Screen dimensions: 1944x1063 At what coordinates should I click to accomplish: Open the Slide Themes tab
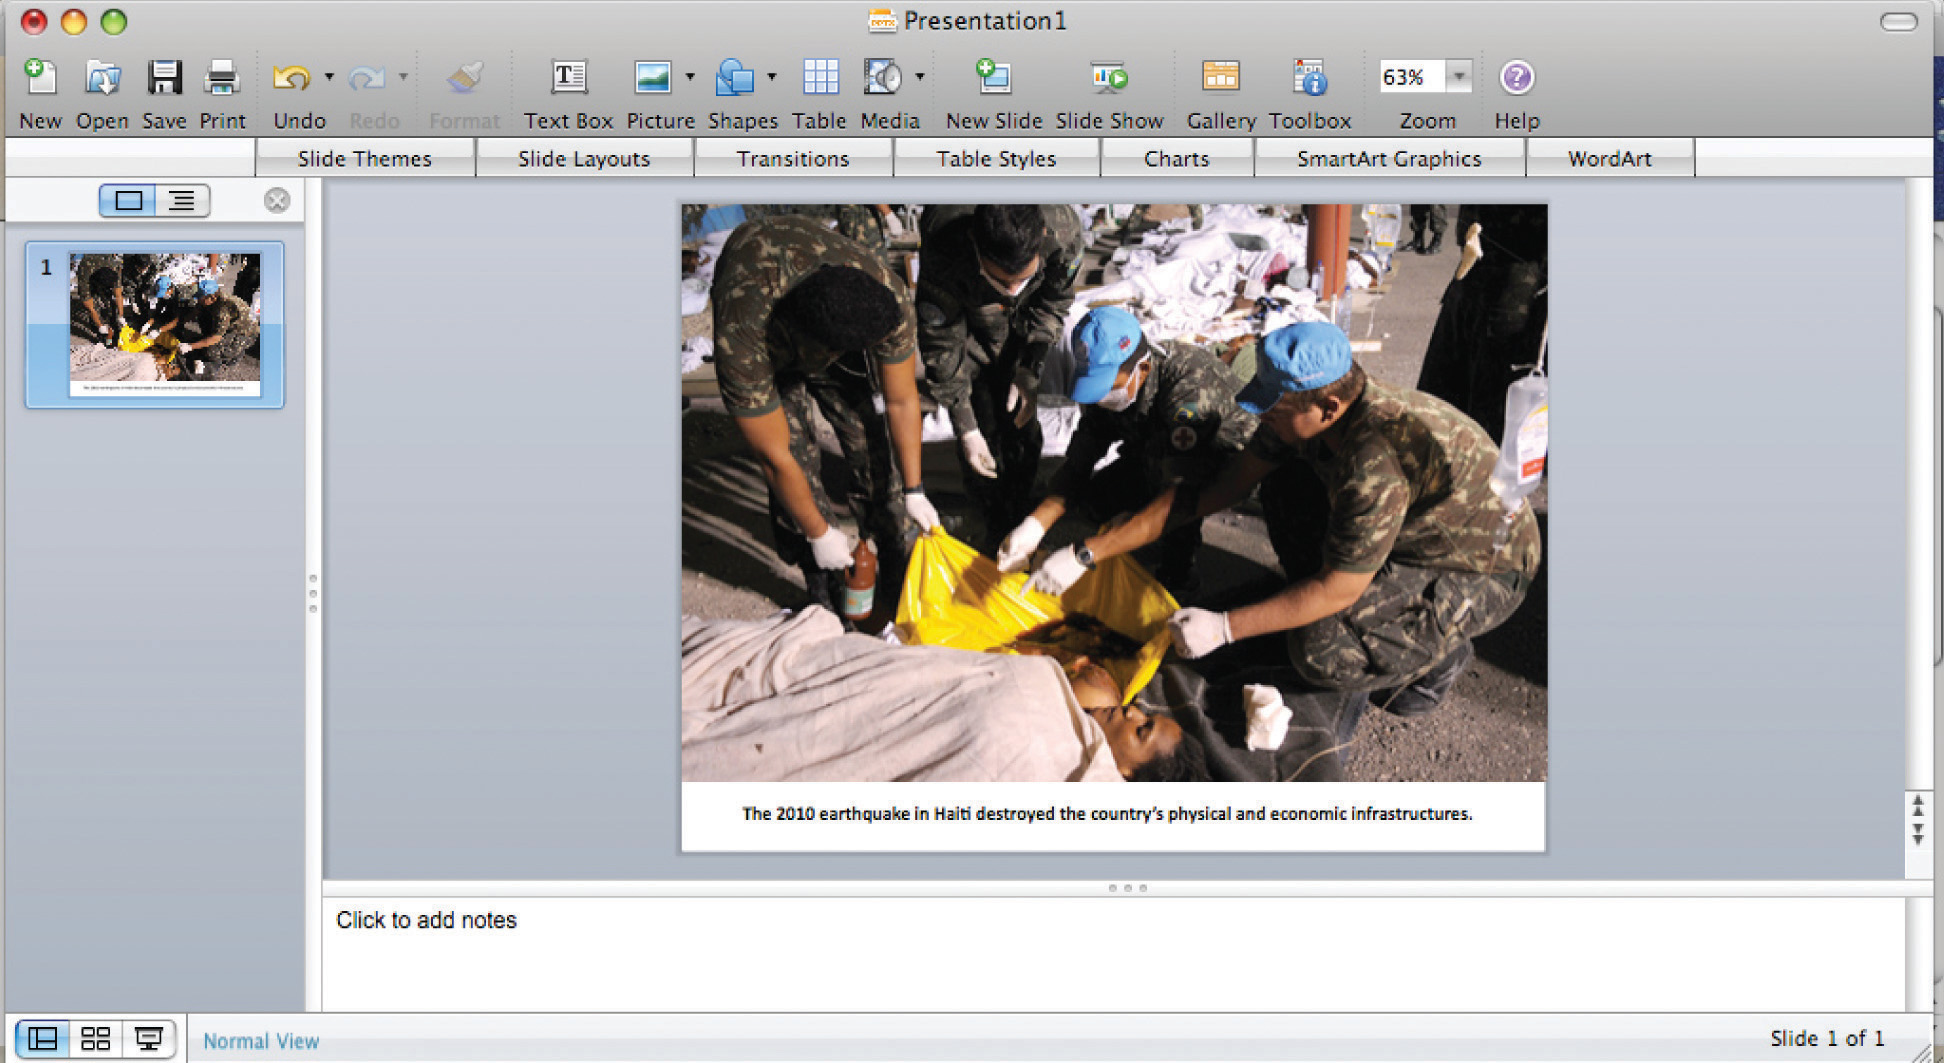(x=364, y=159)
